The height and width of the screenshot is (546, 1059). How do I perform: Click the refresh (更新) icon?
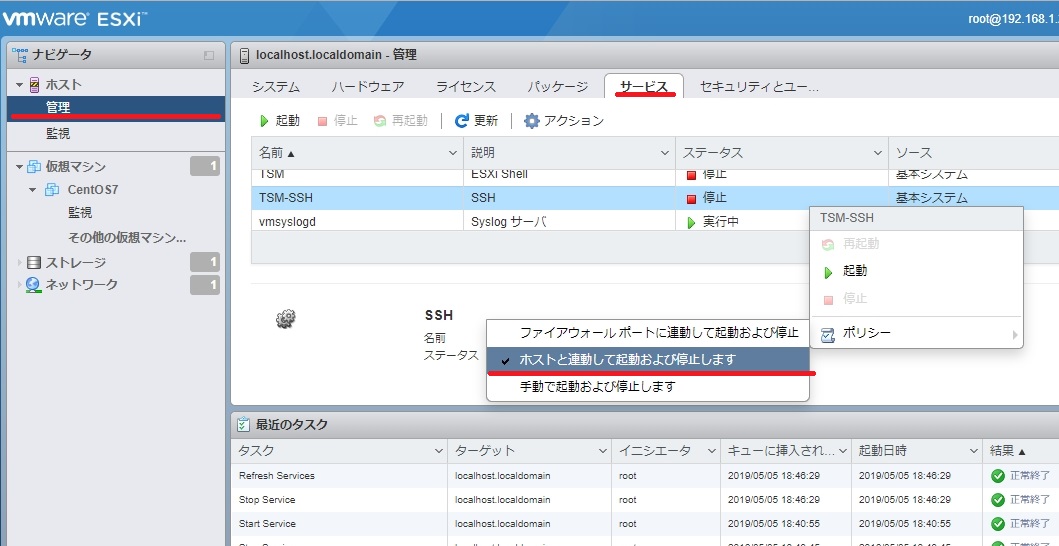pyautogui.click(x=462, y=121)
